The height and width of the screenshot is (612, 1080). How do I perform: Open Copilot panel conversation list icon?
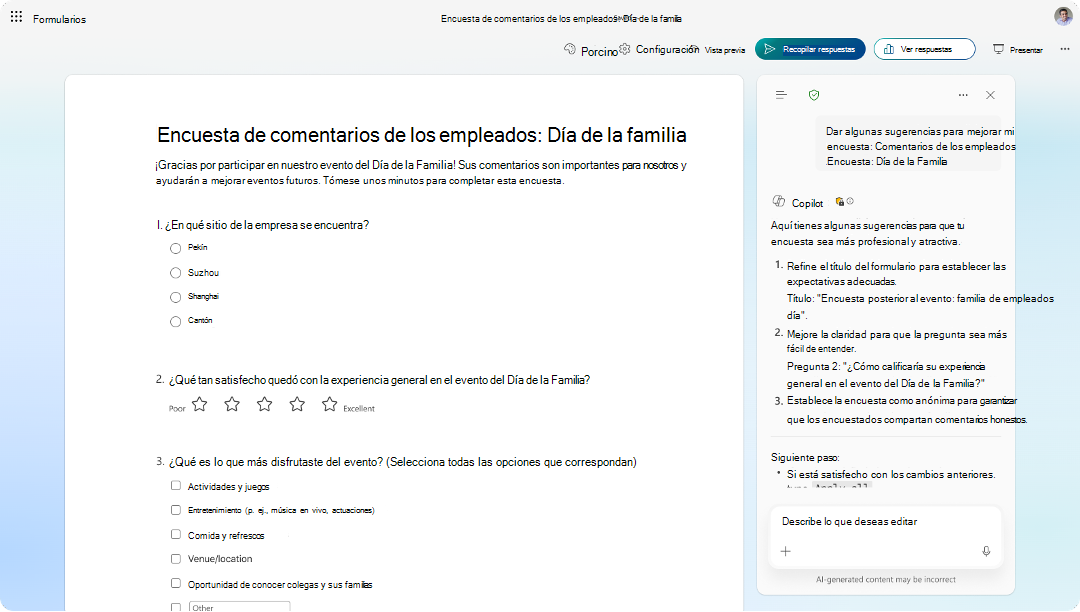click(781, 95)
